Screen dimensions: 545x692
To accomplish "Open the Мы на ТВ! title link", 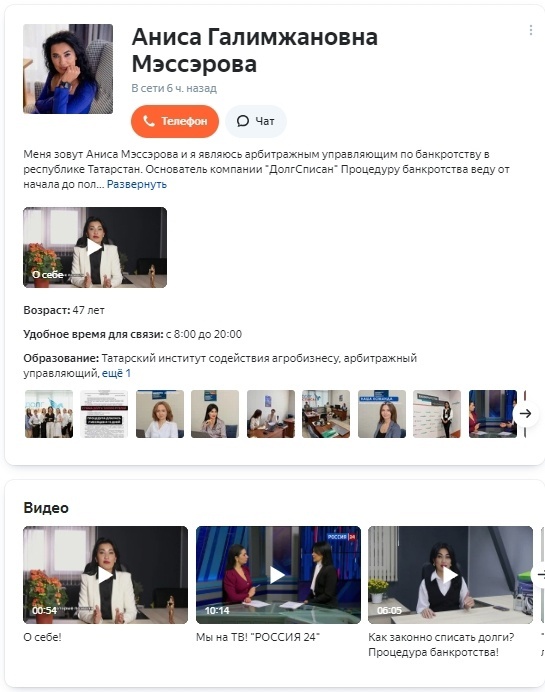I will tap(258, 637).
